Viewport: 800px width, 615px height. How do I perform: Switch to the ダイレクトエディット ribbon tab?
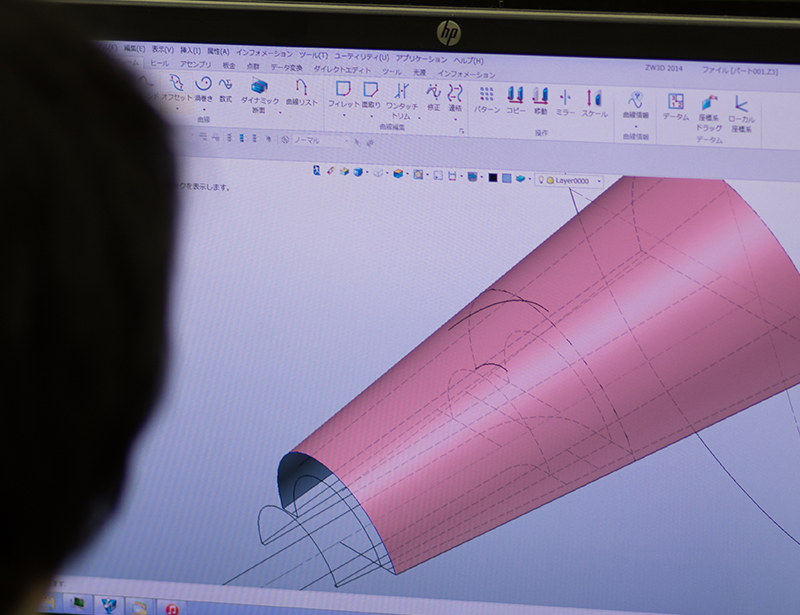342,69
